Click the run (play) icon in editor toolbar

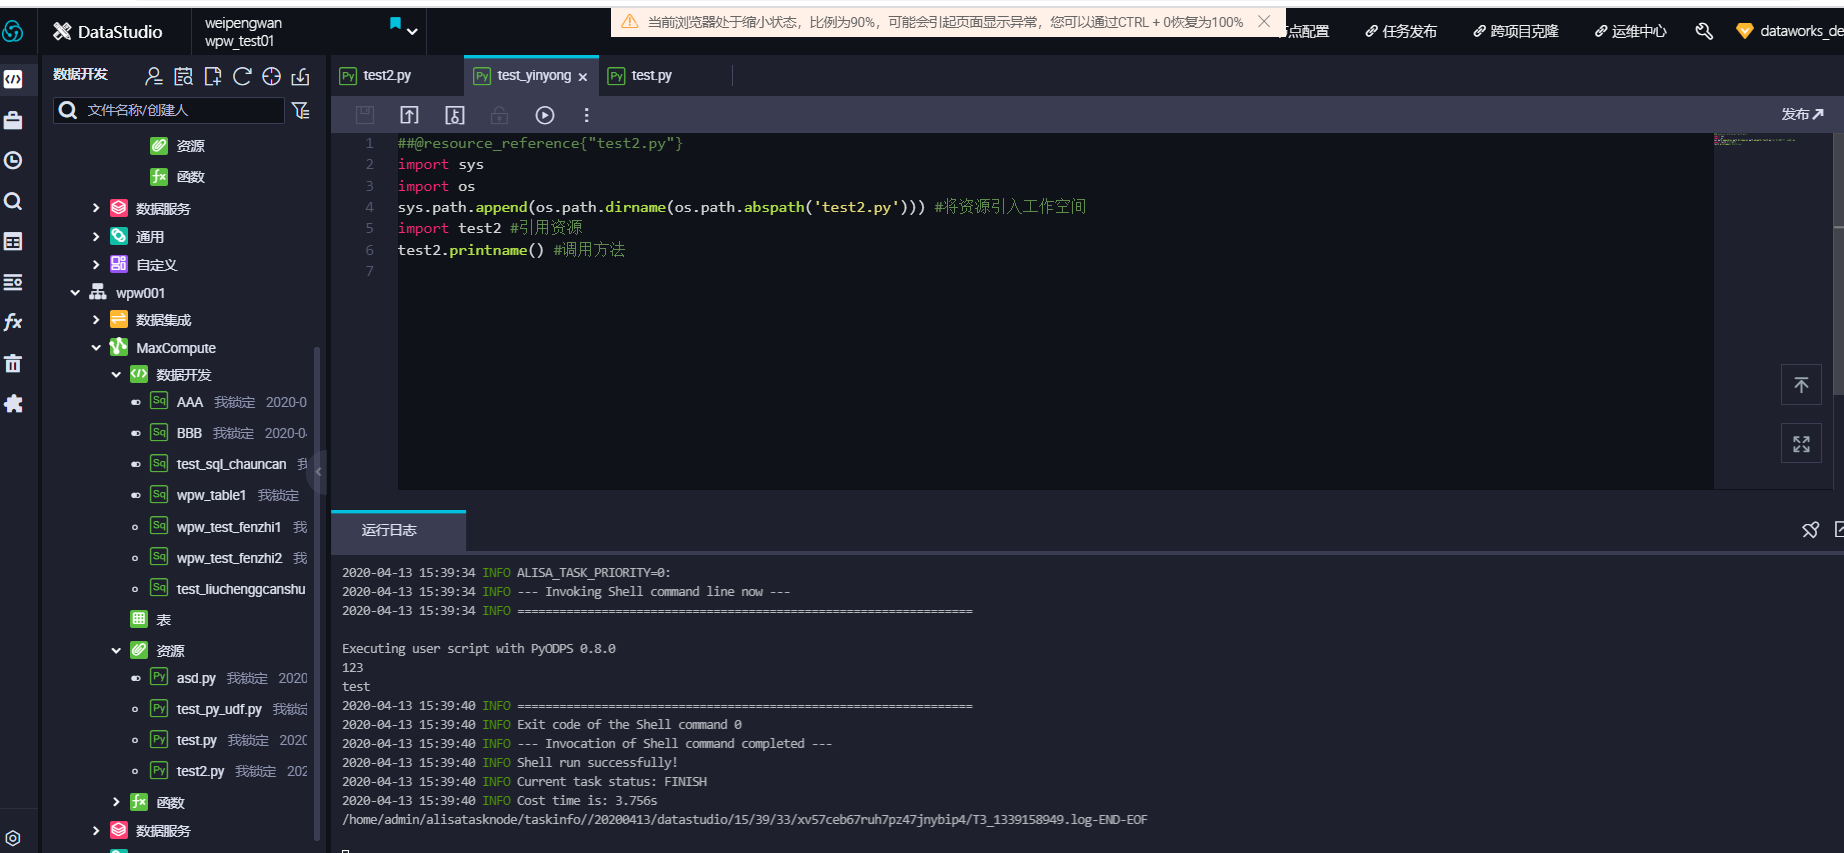(x=544, y=115)
